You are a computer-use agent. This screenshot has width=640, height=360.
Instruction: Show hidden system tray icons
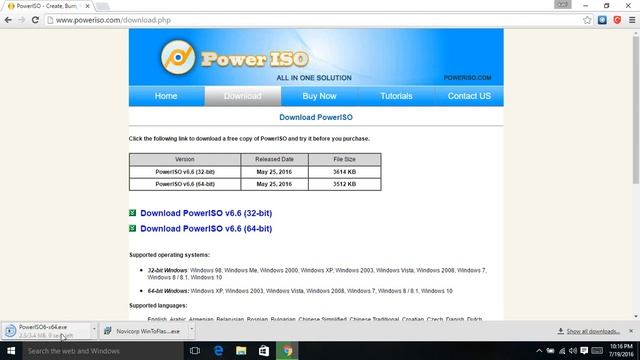click(x=539, y=351)
